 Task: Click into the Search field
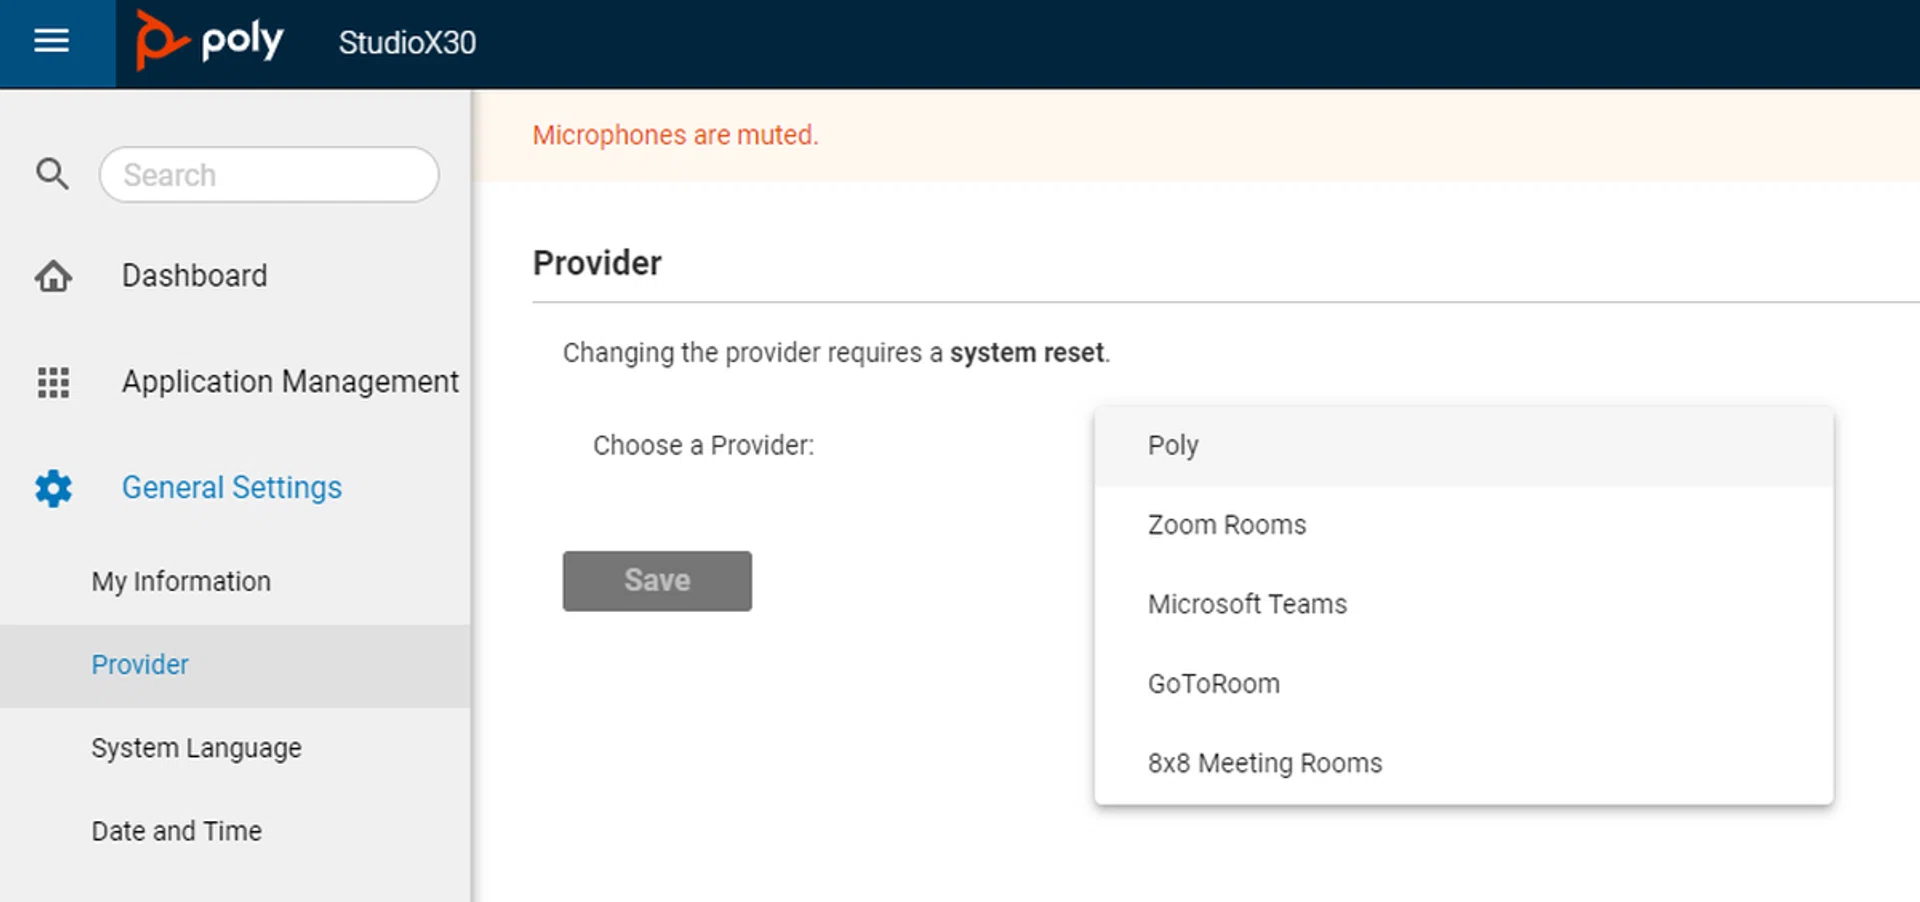268,174
